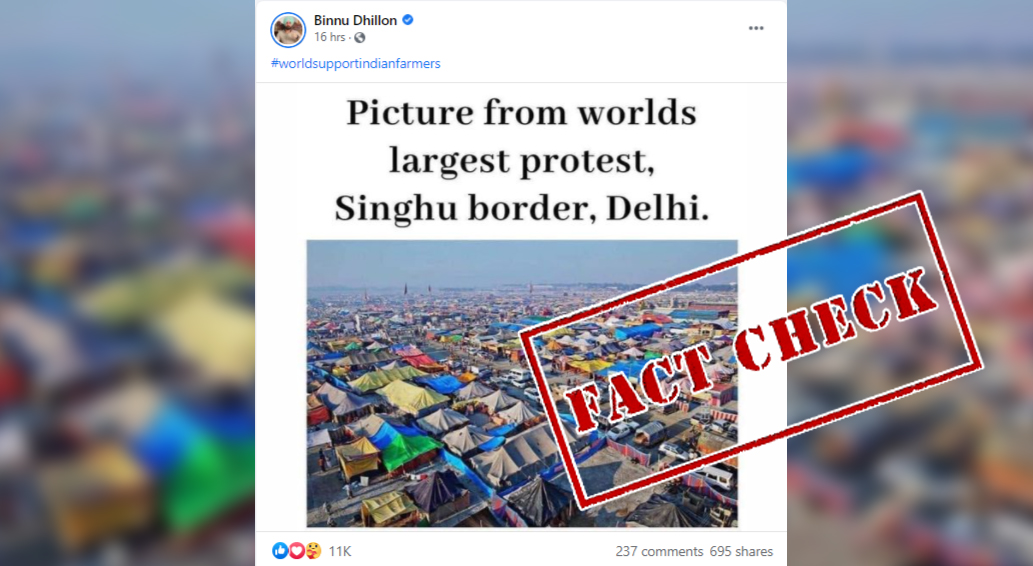Click the red heart reaction icon
Viewport: 1033px width, 566px height.
[x=296, y=550]
